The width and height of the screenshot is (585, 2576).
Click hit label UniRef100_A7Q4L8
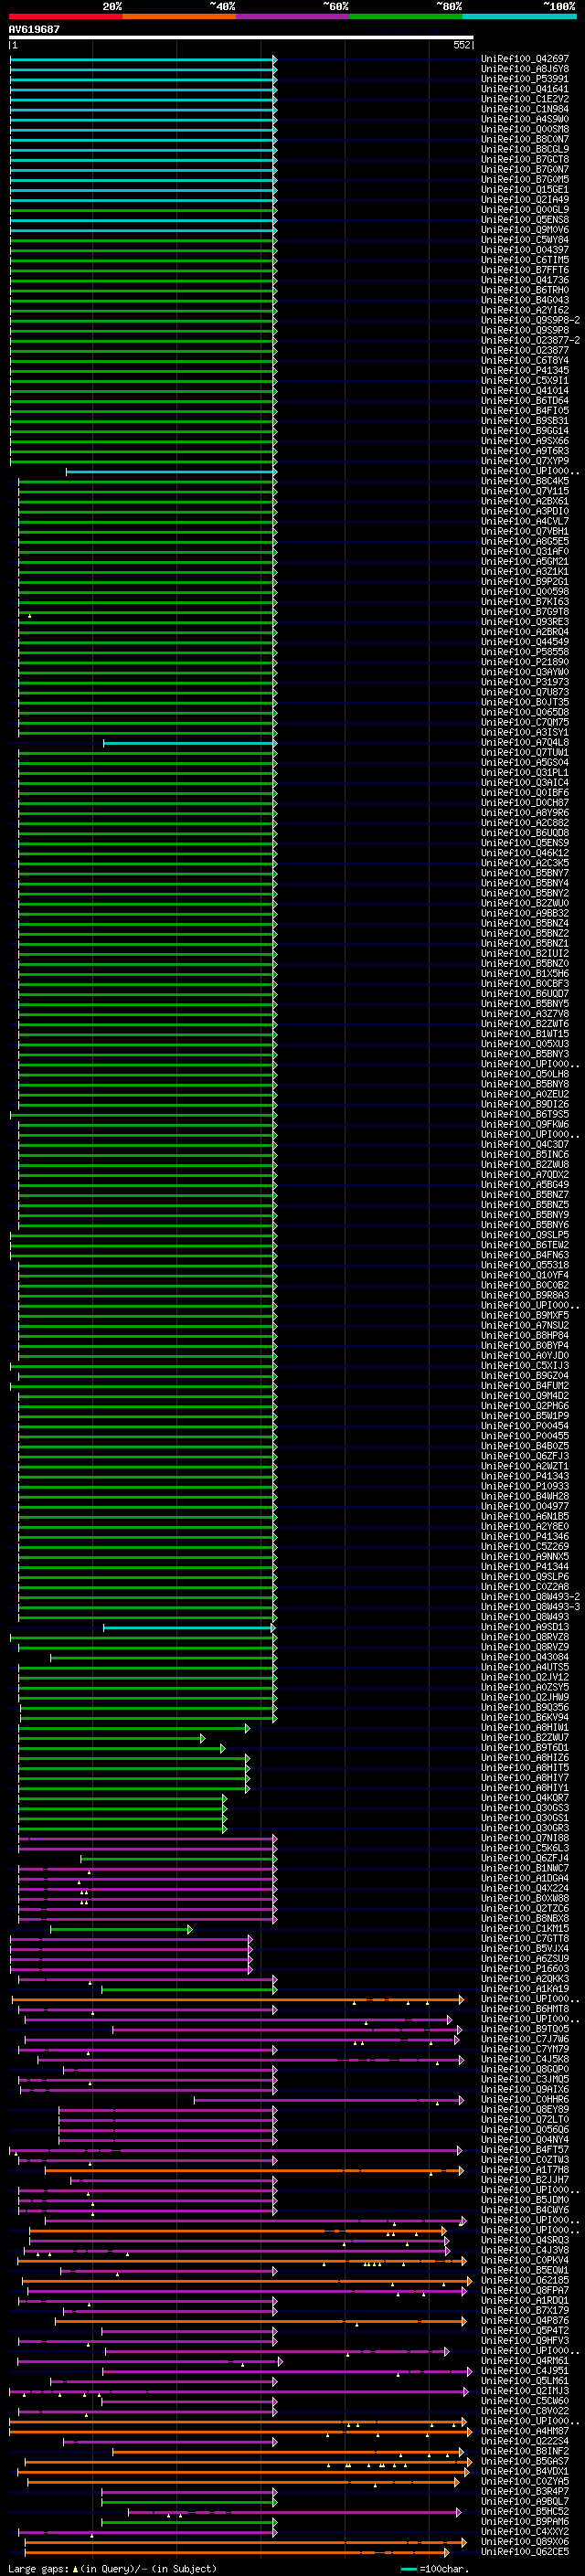[x=524, y=742]
